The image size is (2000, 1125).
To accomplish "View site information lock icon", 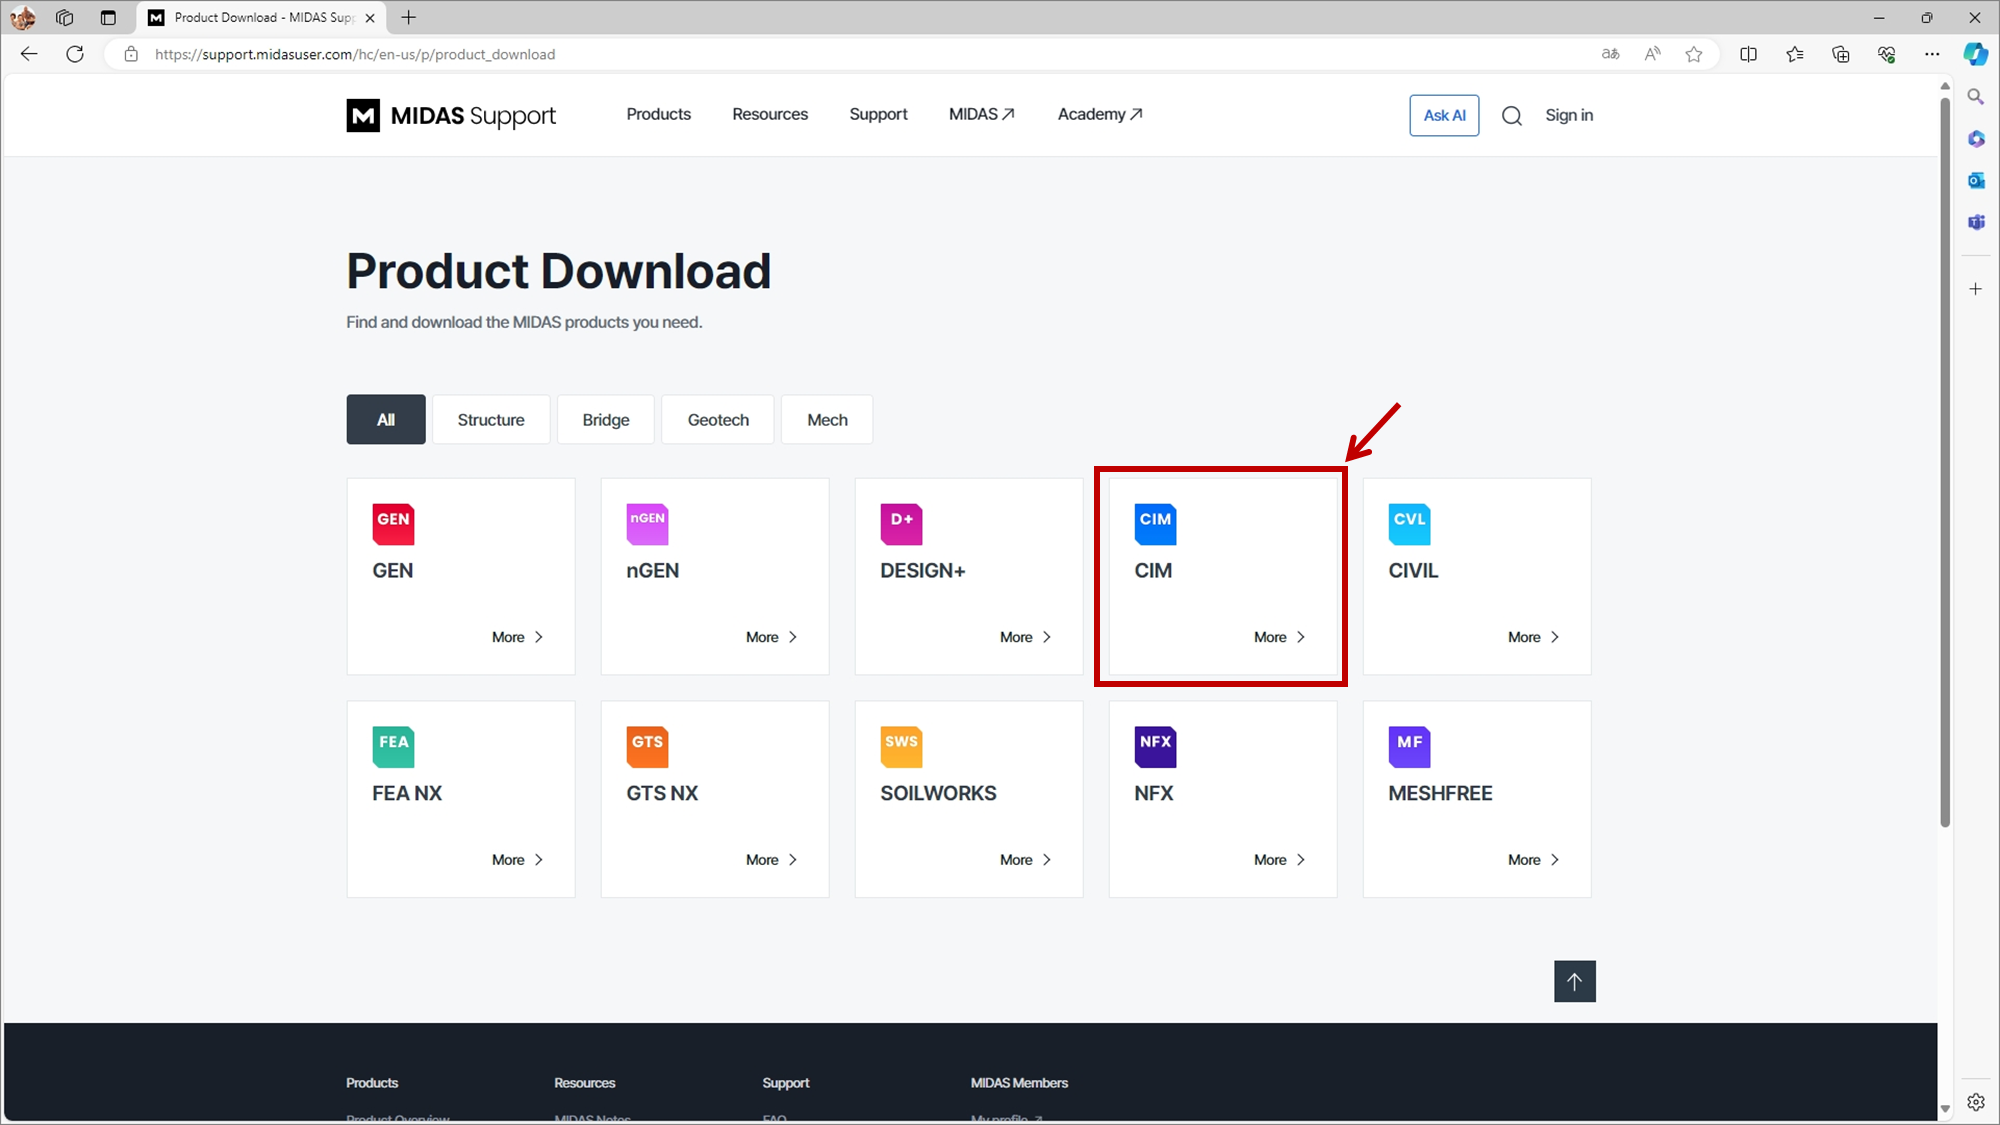I will tap(131, 54).
